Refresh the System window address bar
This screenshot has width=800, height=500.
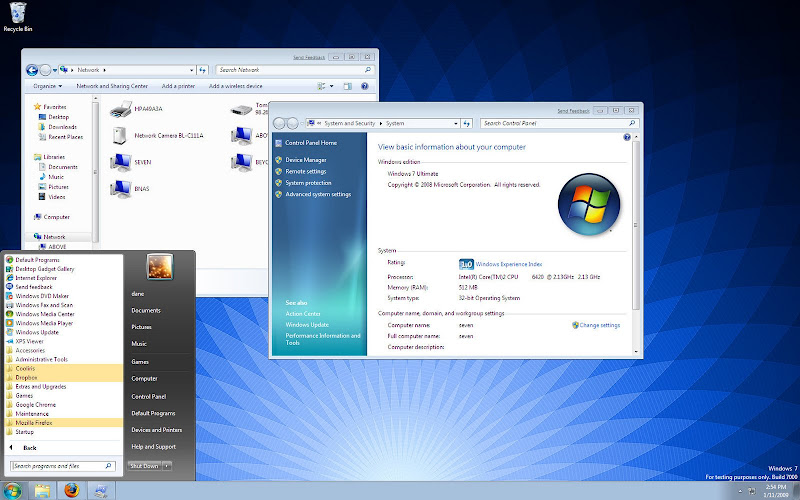pos(467,123)
